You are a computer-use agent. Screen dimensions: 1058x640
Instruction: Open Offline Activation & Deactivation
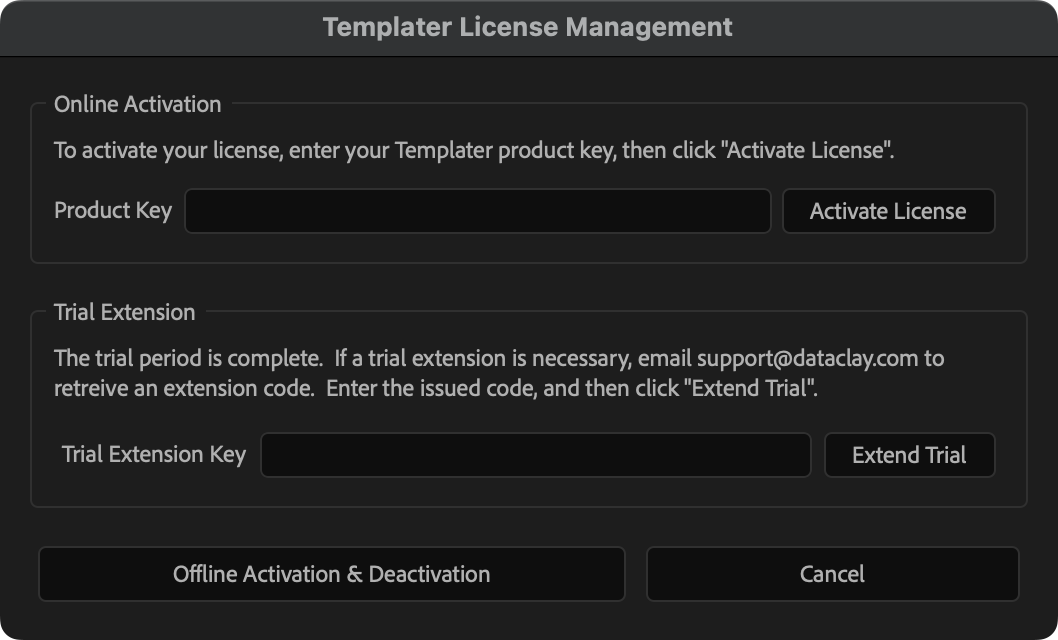(x=331, y=574)
